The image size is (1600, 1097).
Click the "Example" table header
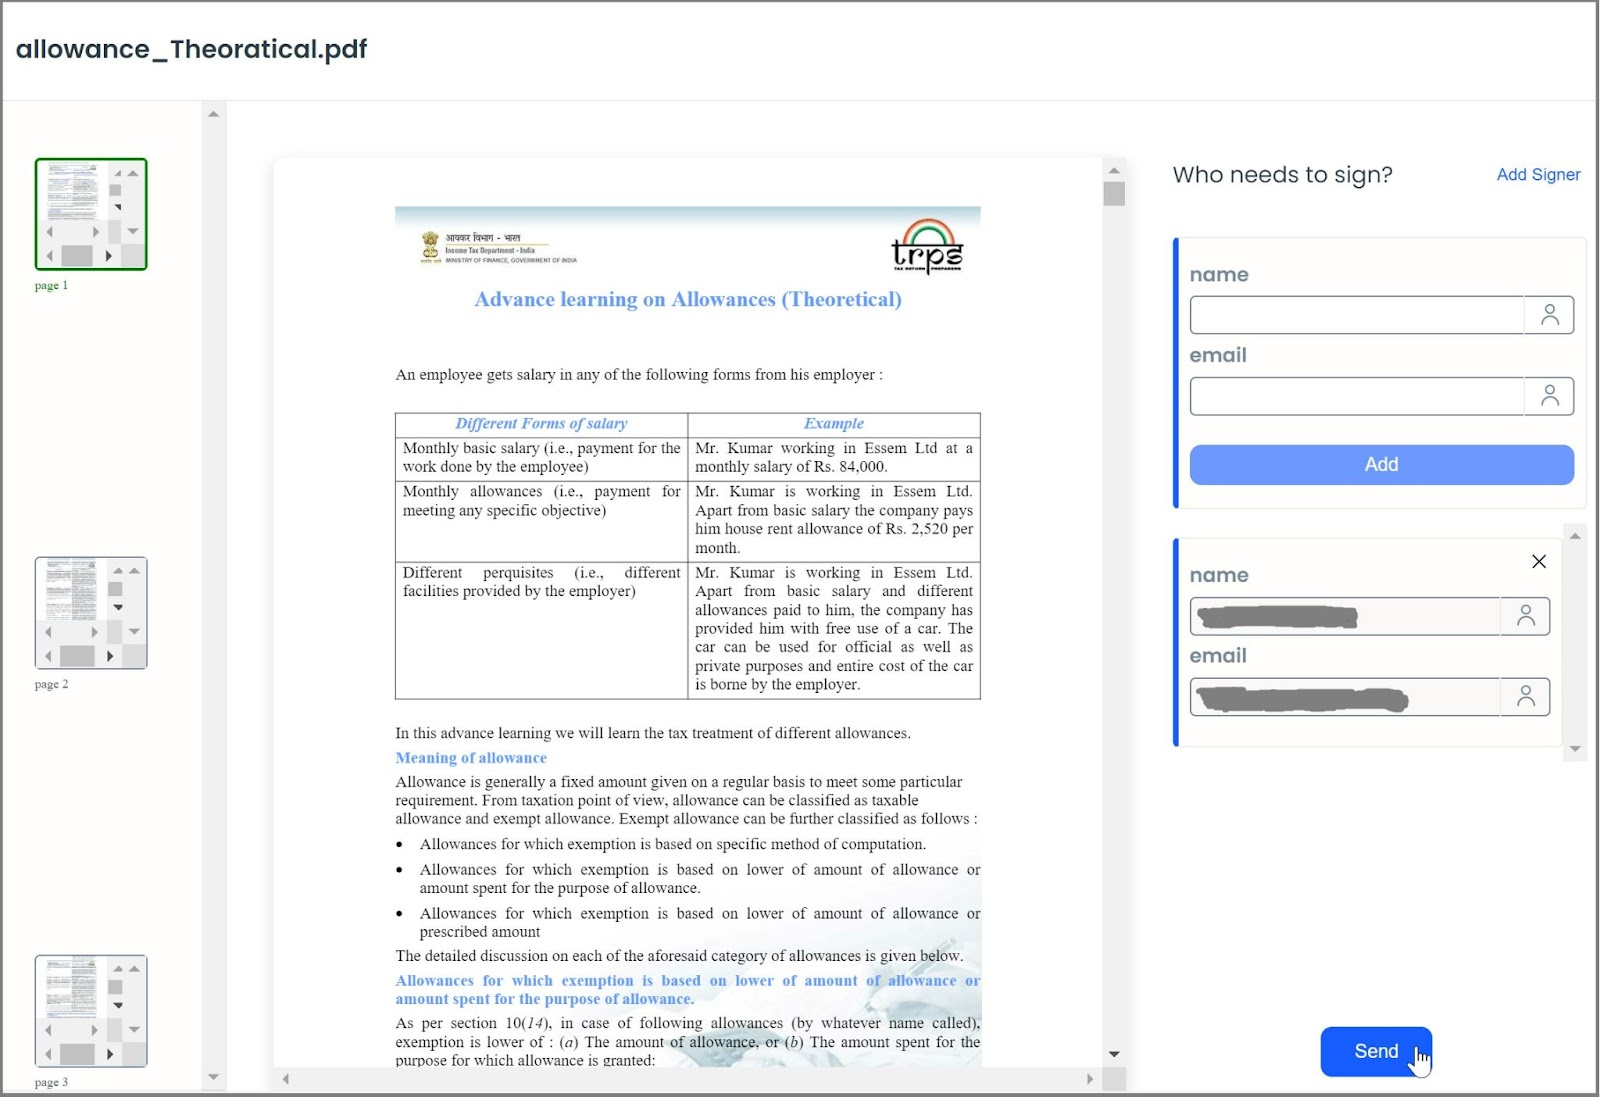[x=834, y=424]
